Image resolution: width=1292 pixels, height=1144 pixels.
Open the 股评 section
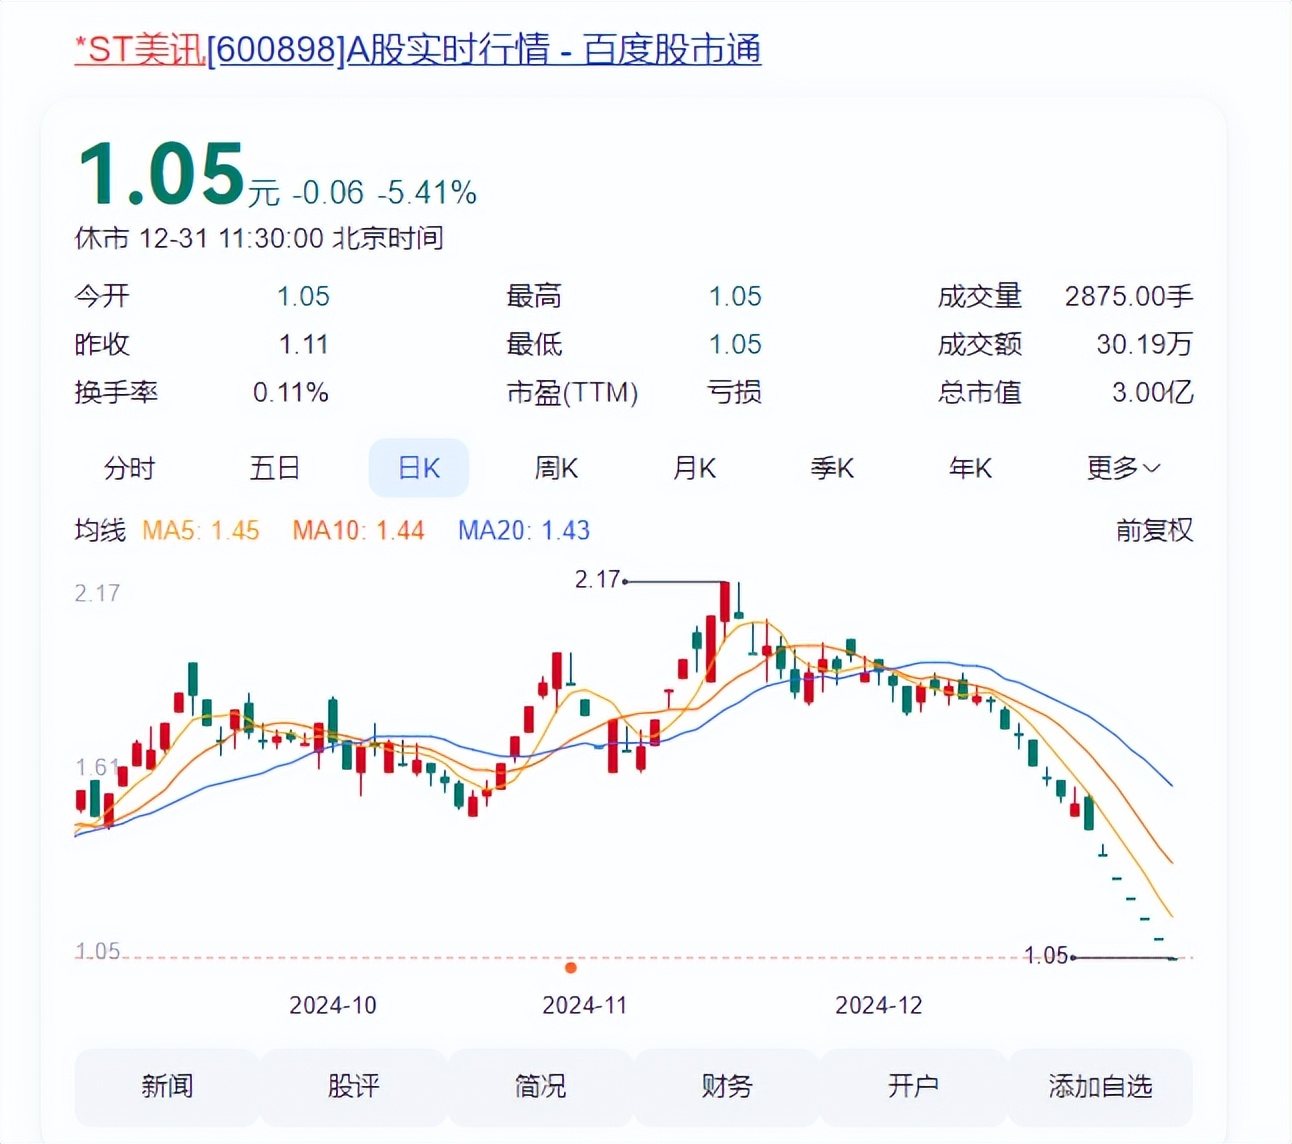[354, 1086]
